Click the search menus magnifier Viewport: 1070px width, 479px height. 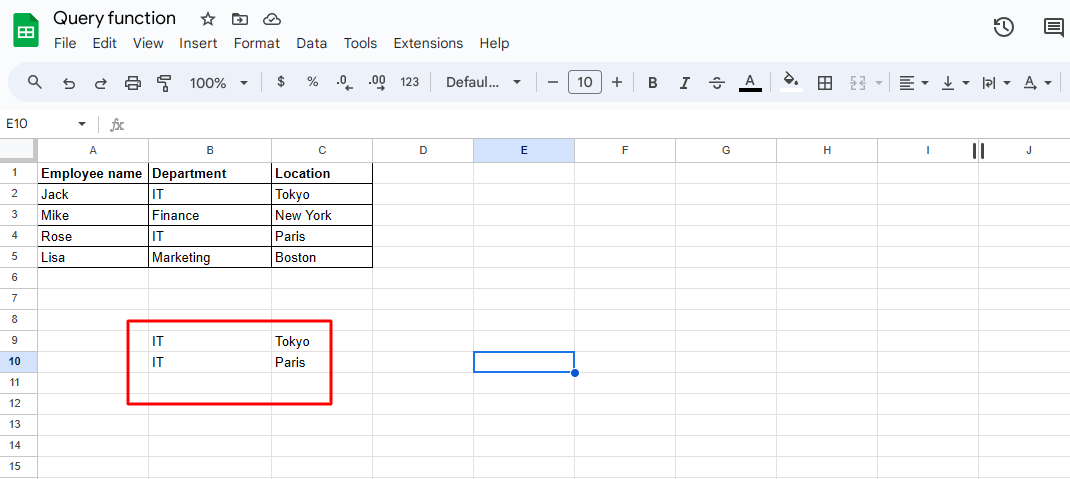pyautogui.click(x=35, y=83)
